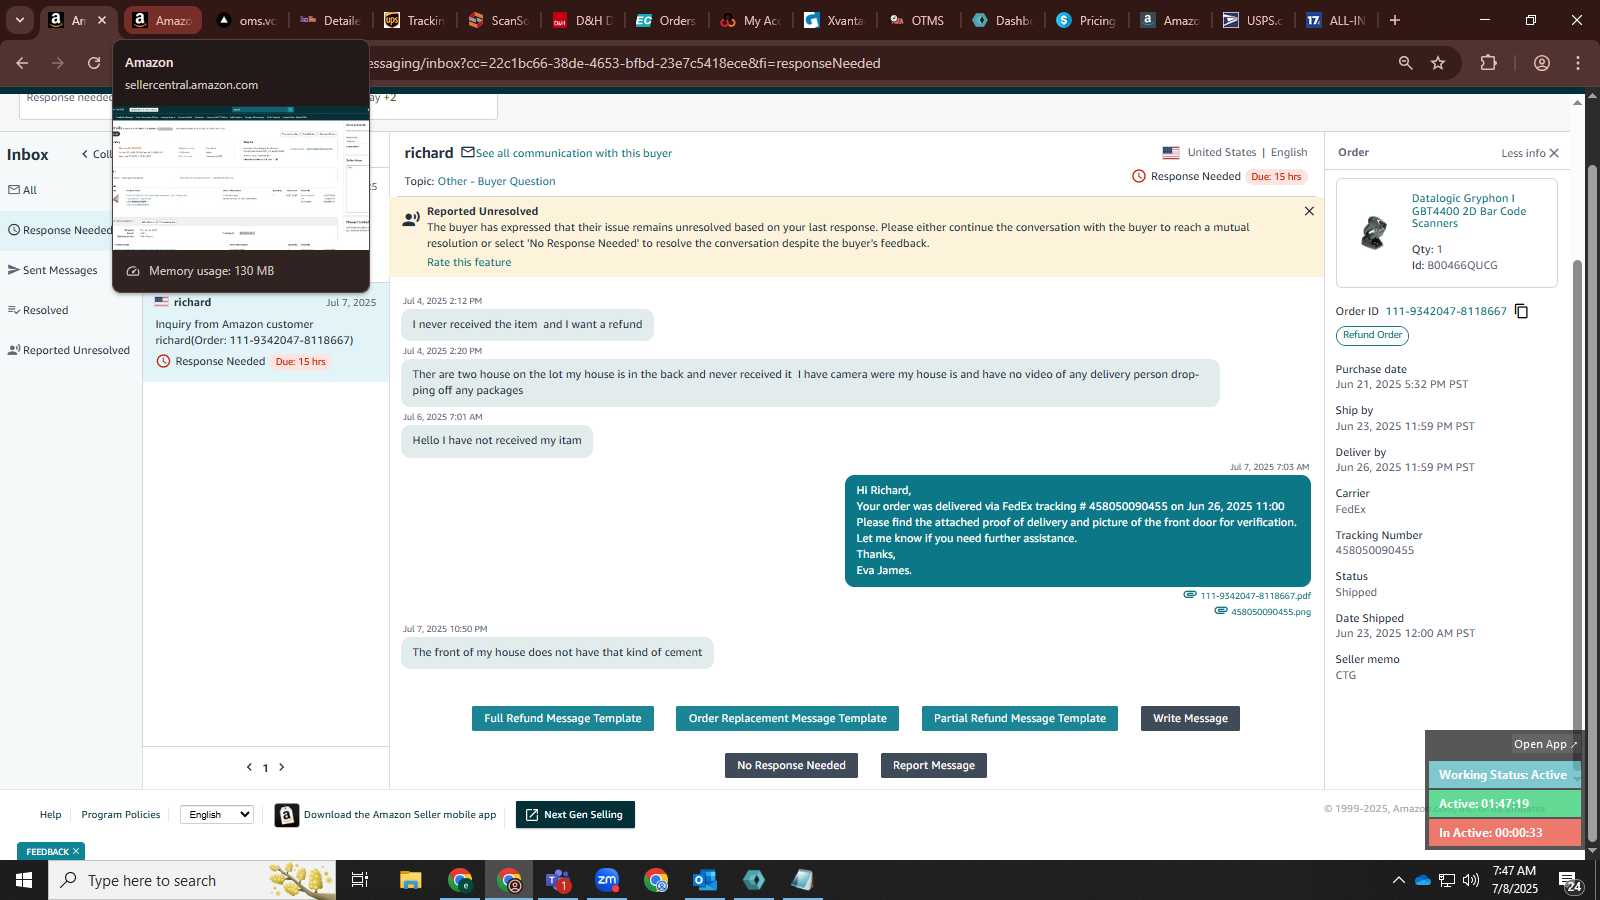Open the Datalogic Gryphon scanner product link
This screenshot has height=900, width=1600.
[x=1469, y=211]
